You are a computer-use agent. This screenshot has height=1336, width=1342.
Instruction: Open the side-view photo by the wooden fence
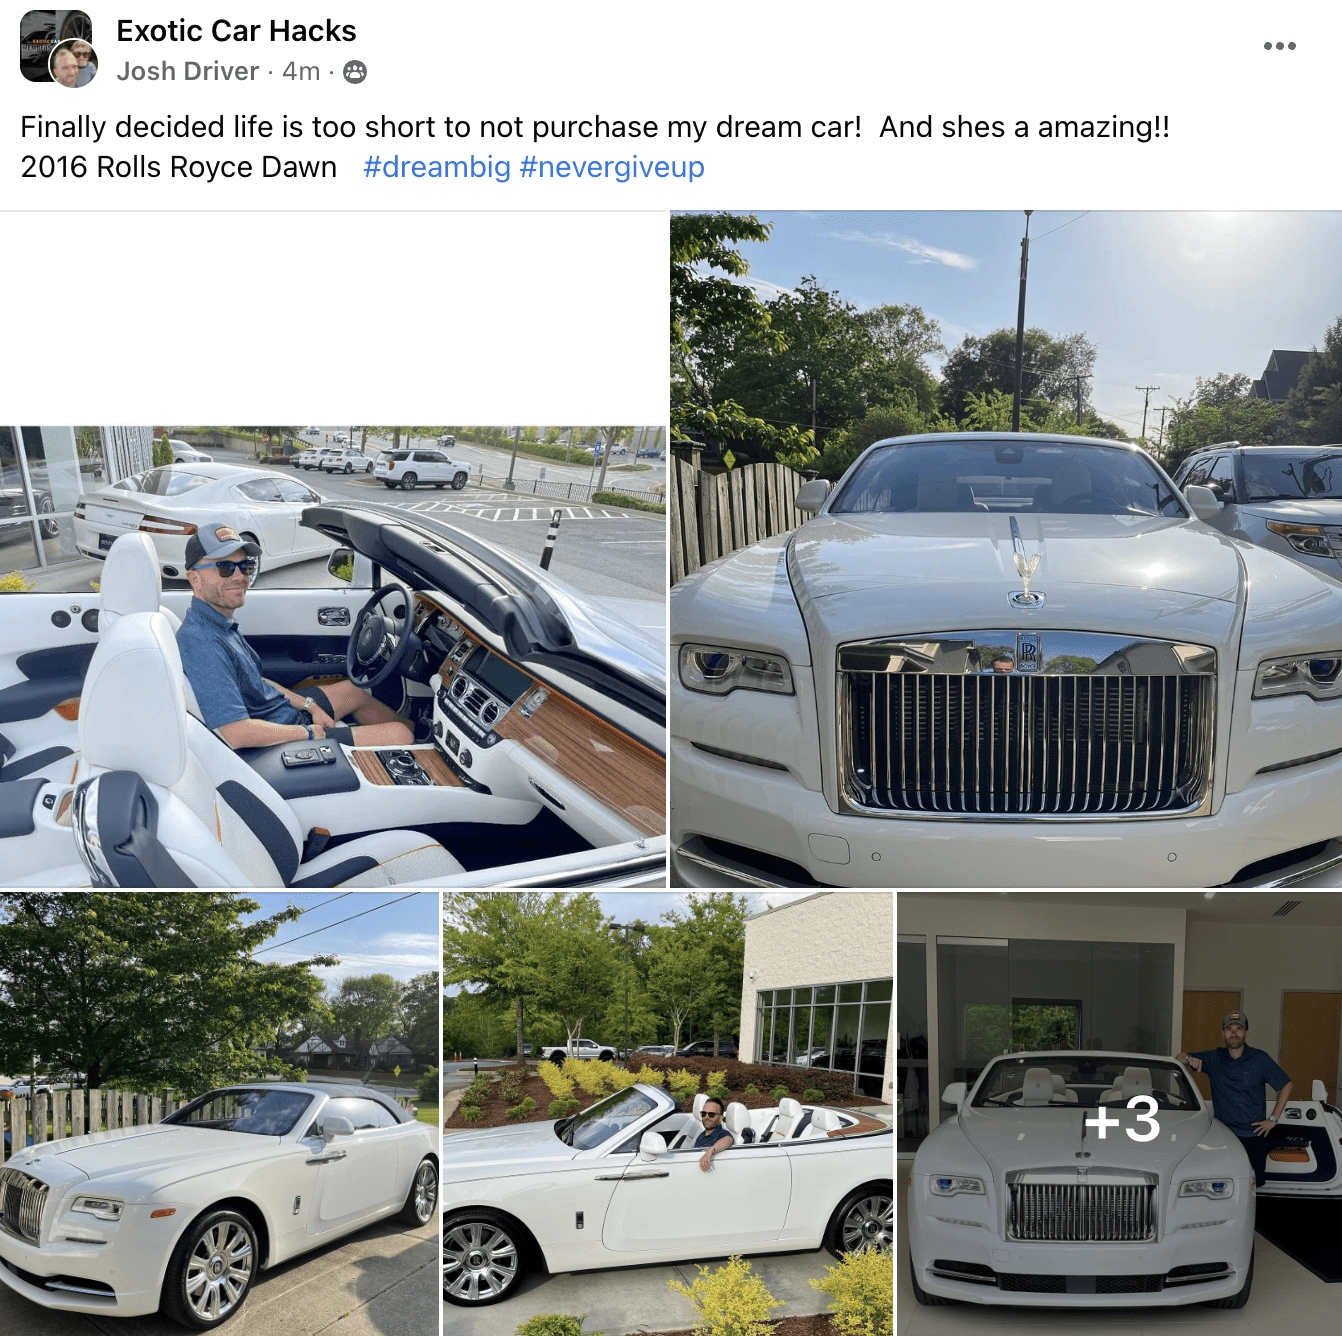click(219, 1114)
